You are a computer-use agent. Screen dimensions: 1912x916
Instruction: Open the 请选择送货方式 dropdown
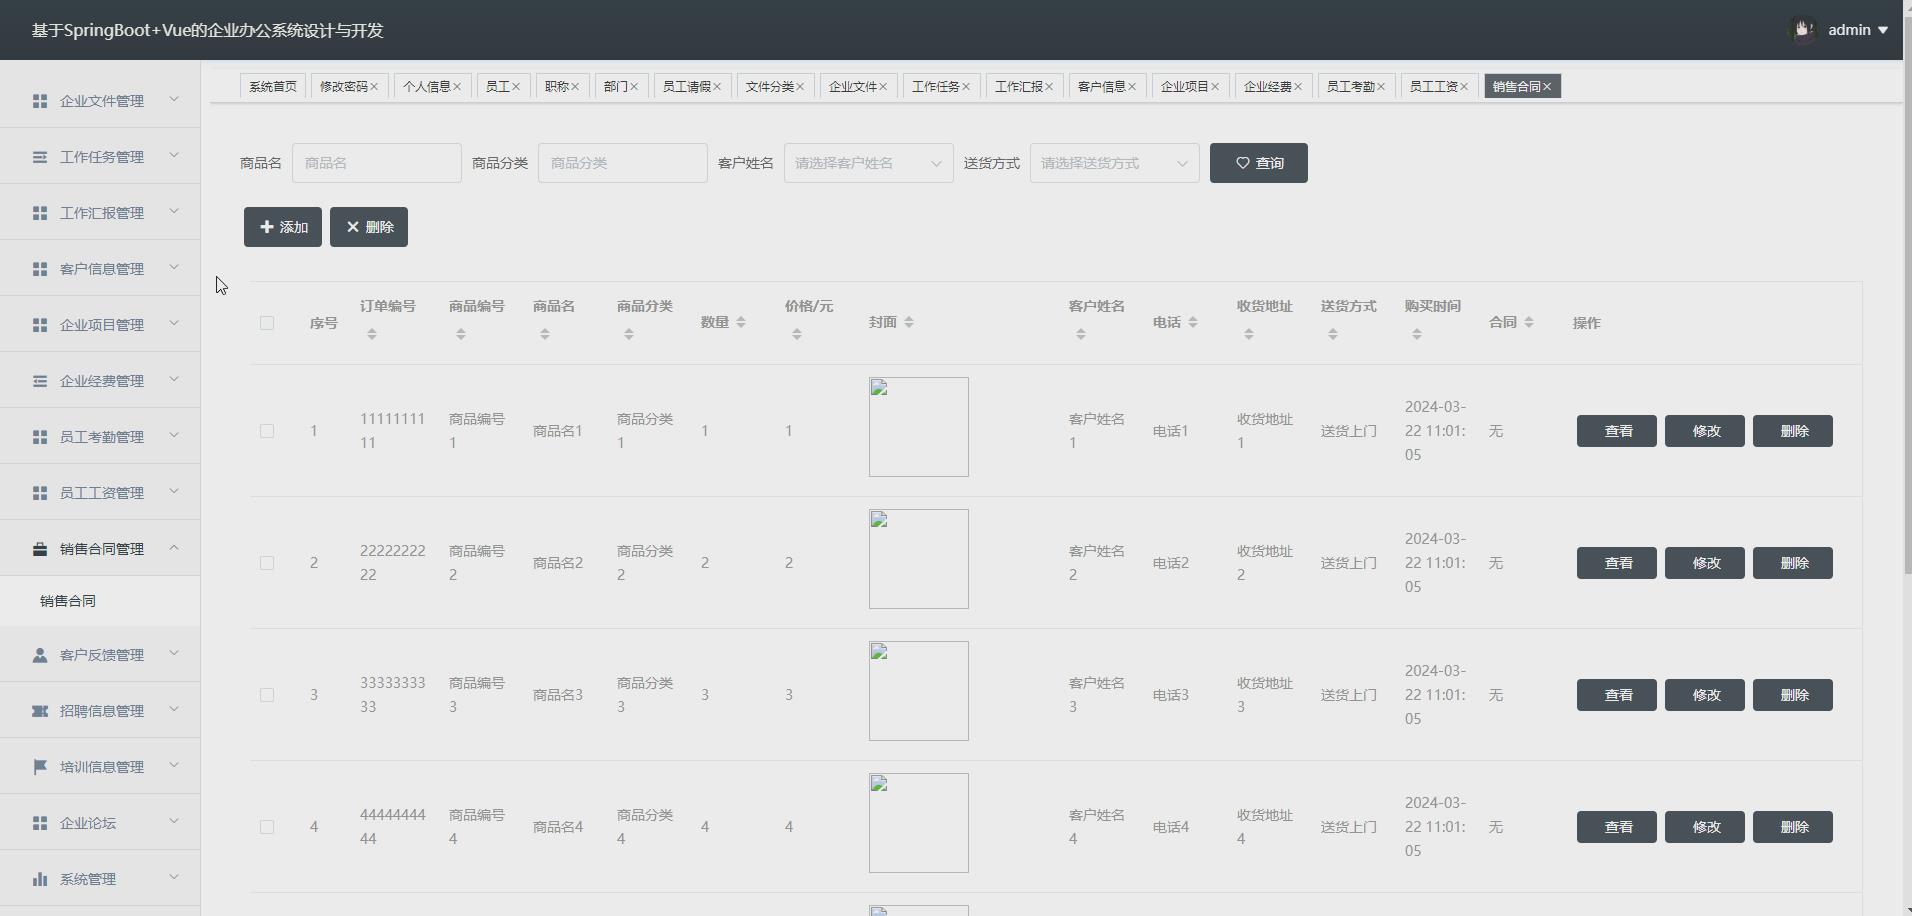1114,162
